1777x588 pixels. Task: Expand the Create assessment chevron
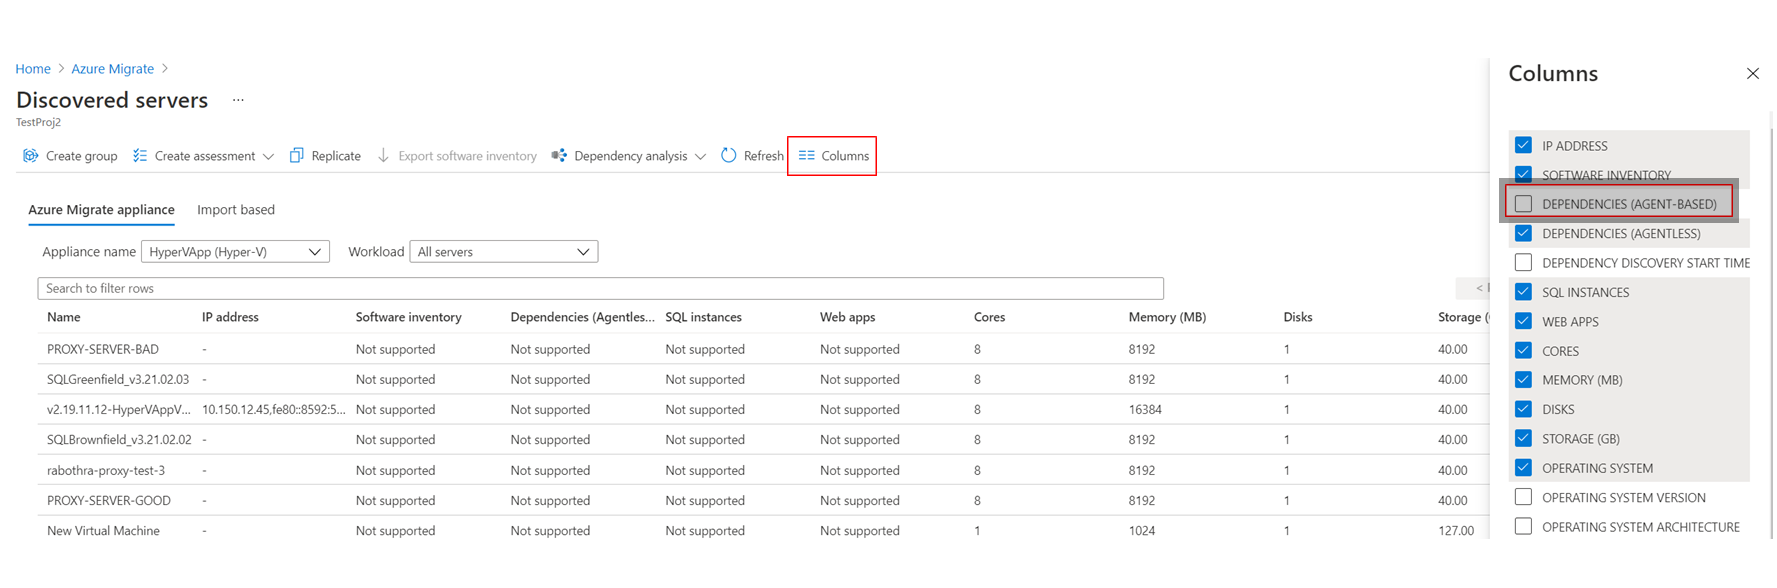(268, 157)
